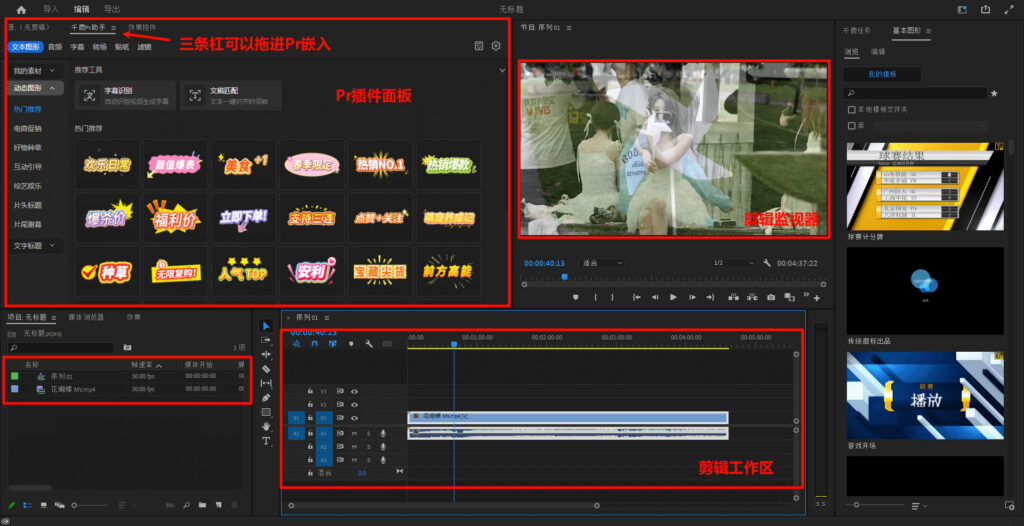Viewport: 1024px width, 526px height.
Task: Click the plugin panel save/archive icon
Action: [479, 46]
